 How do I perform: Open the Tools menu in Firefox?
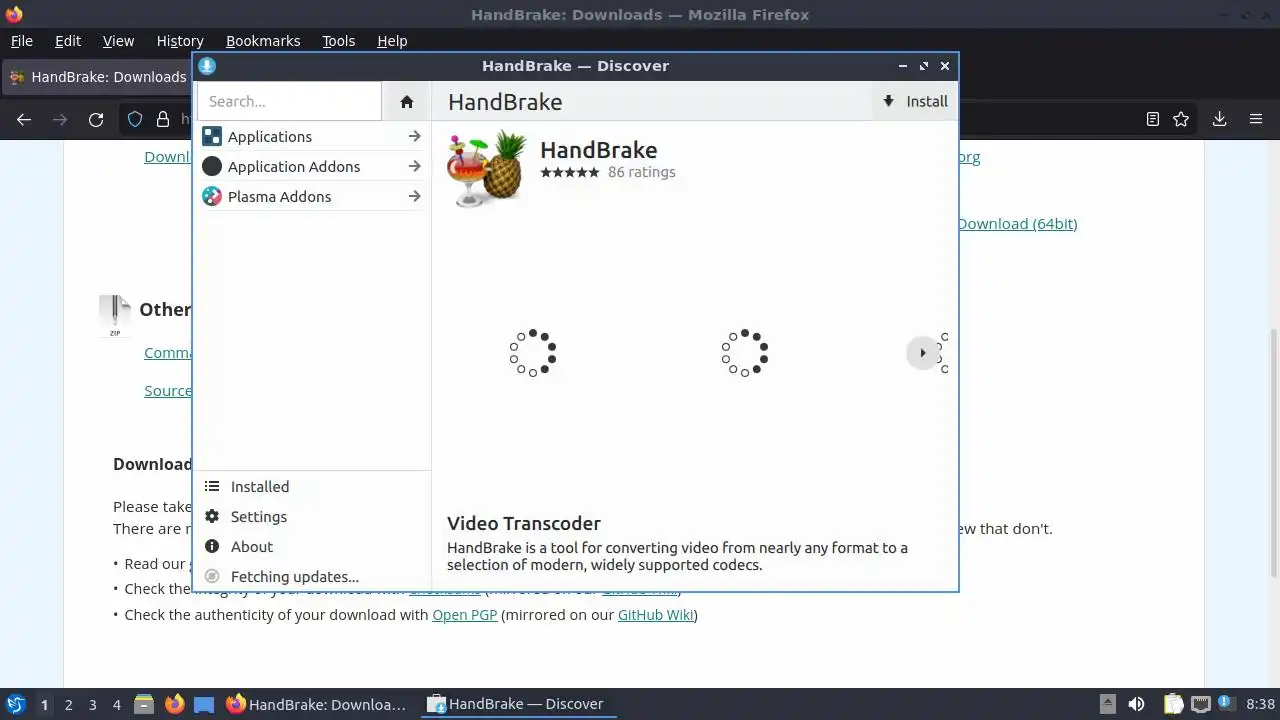pos(338,41)
